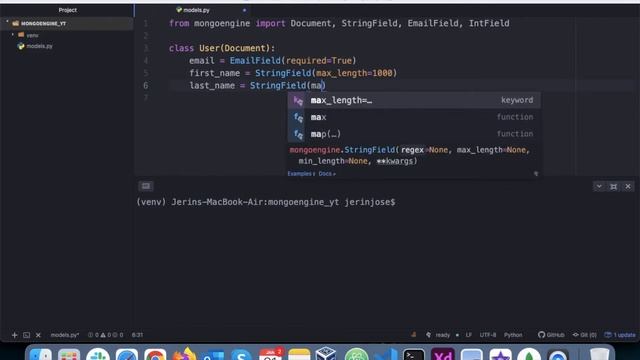The height and width of the screenshot is (360, 640).
Task: Click the class User(Document): line
Action: point(222,48)
